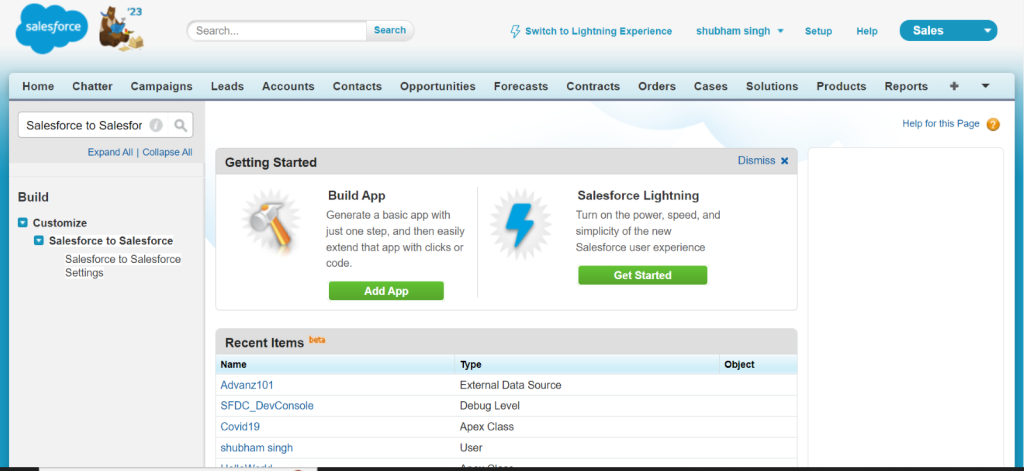Click the info icon in quick find box

tap(156, 126)
